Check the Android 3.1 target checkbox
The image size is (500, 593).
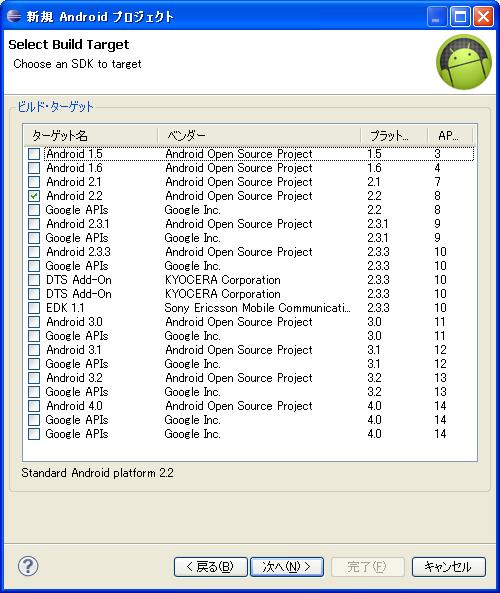34,350
